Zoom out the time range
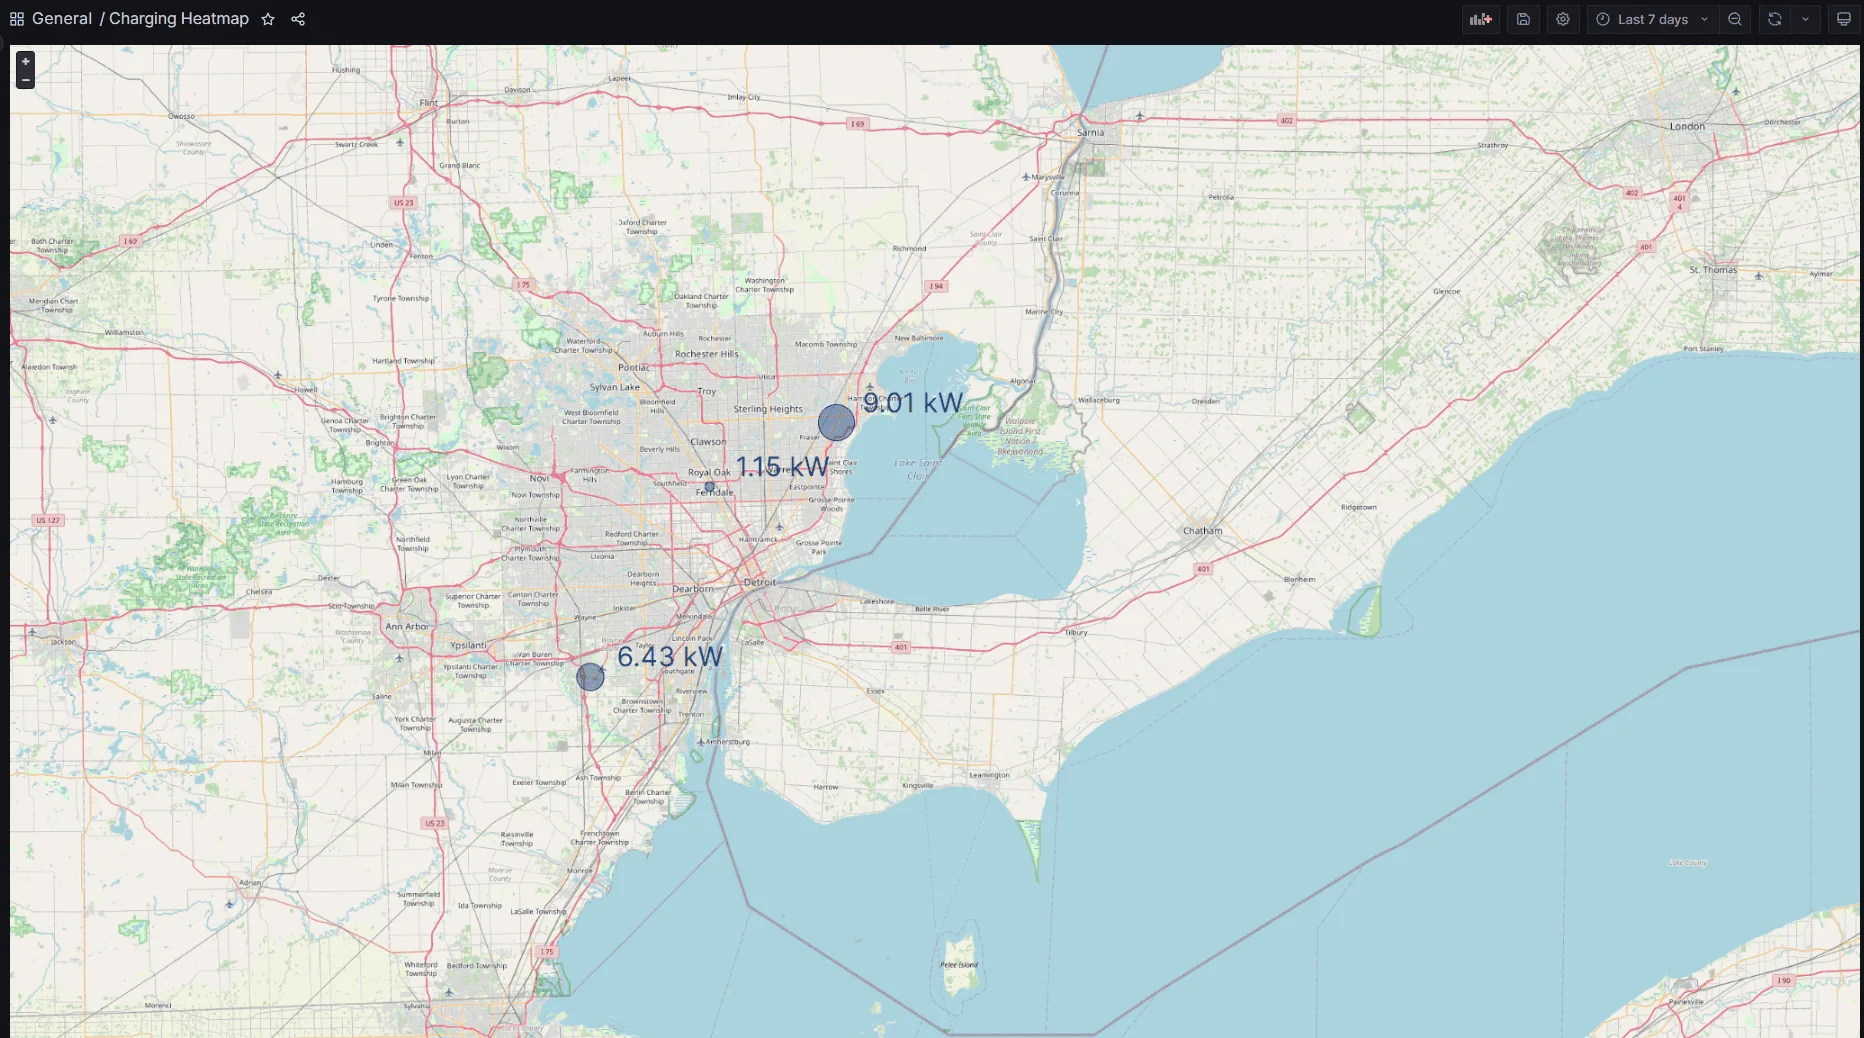Image resolution: width=1864 pixels, height=1038 pixels. [x=1735, y=19]
